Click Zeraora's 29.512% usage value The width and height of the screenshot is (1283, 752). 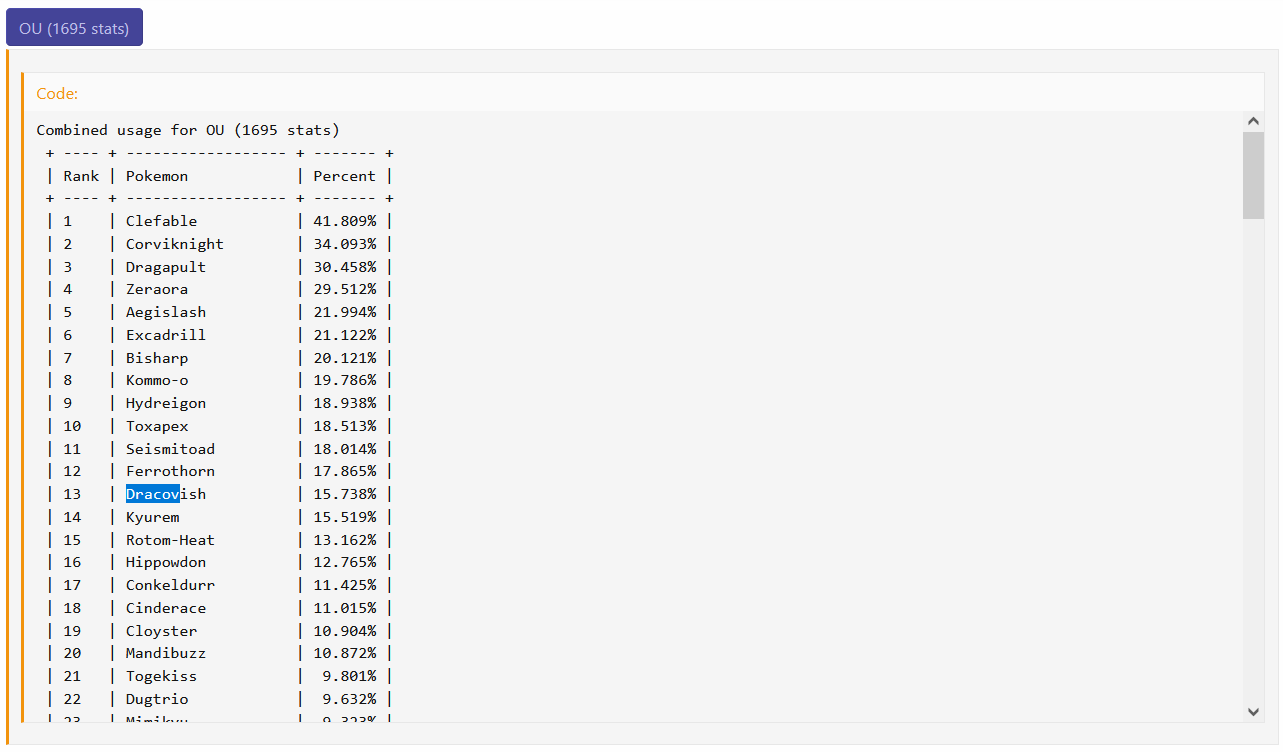[x=344, y=289]
